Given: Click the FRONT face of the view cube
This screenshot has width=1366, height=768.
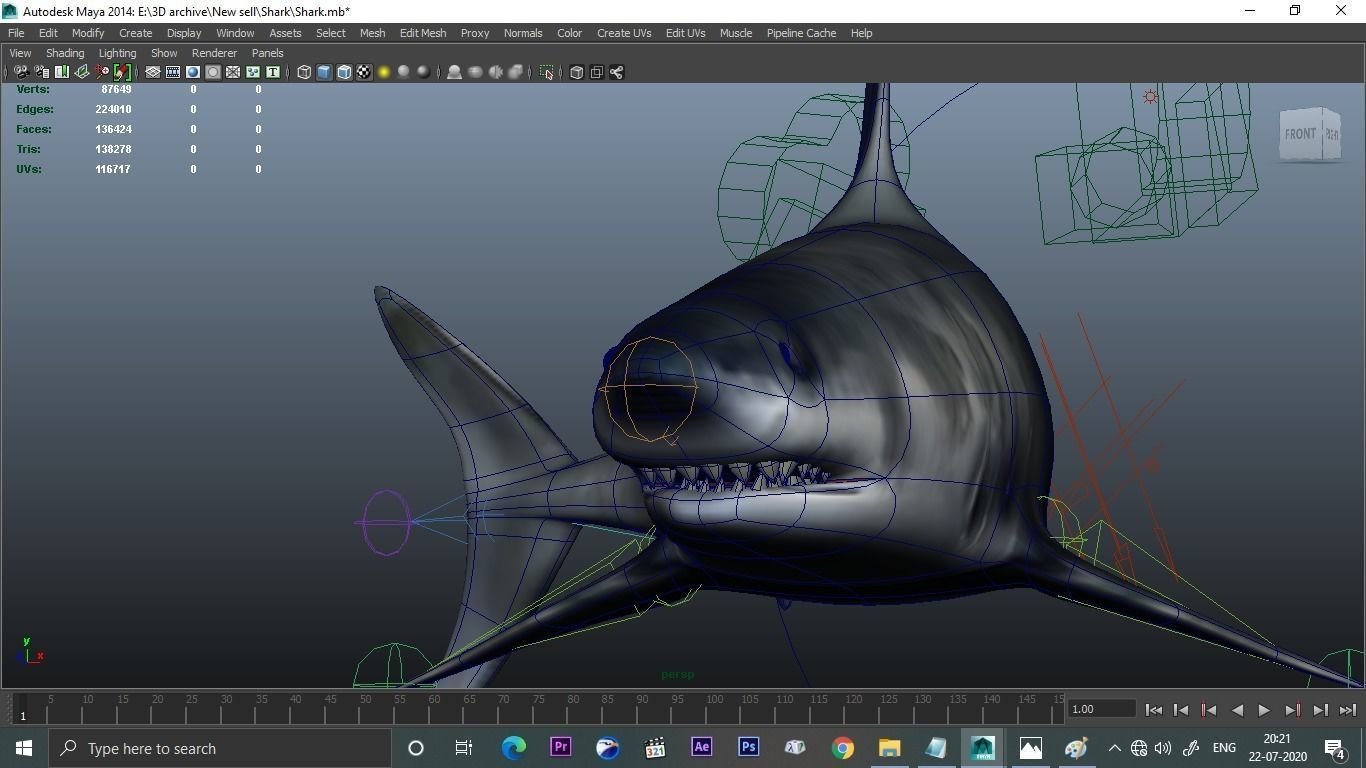Looking at the screenshot, I should (1300, 134).
